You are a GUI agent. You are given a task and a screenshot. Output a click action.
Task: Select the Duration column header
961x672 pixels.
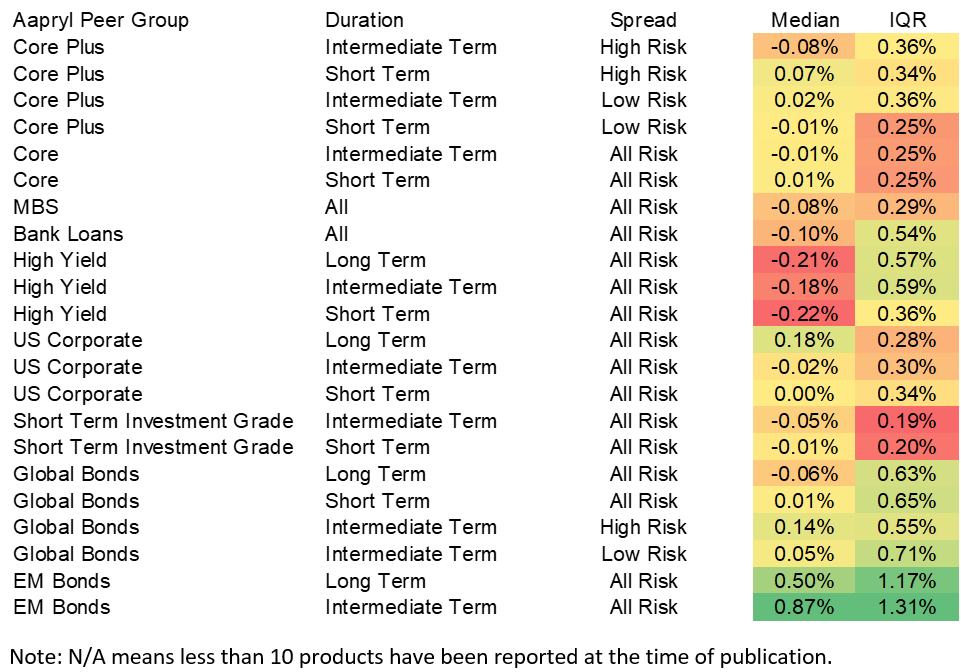tap(364, 20)
